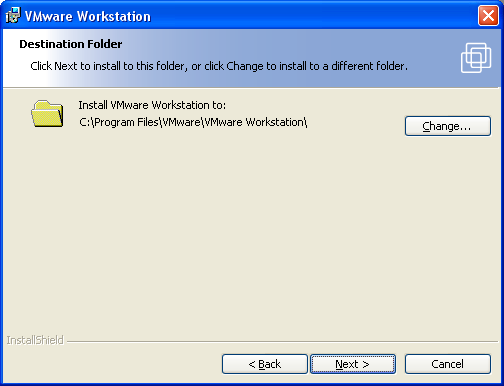504x386 pixels.
Task: Click the VMware overlapping squares logo
Action: click(476, 58)
